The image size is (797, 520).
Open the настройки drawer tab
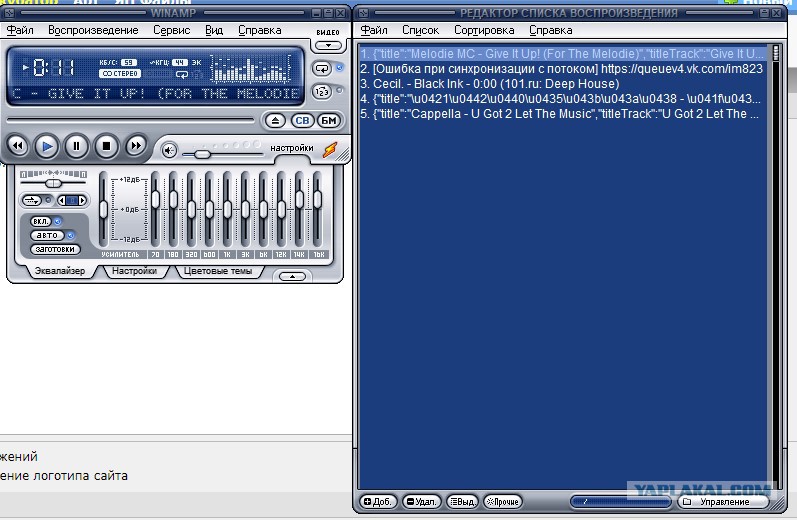pos(291,148)
